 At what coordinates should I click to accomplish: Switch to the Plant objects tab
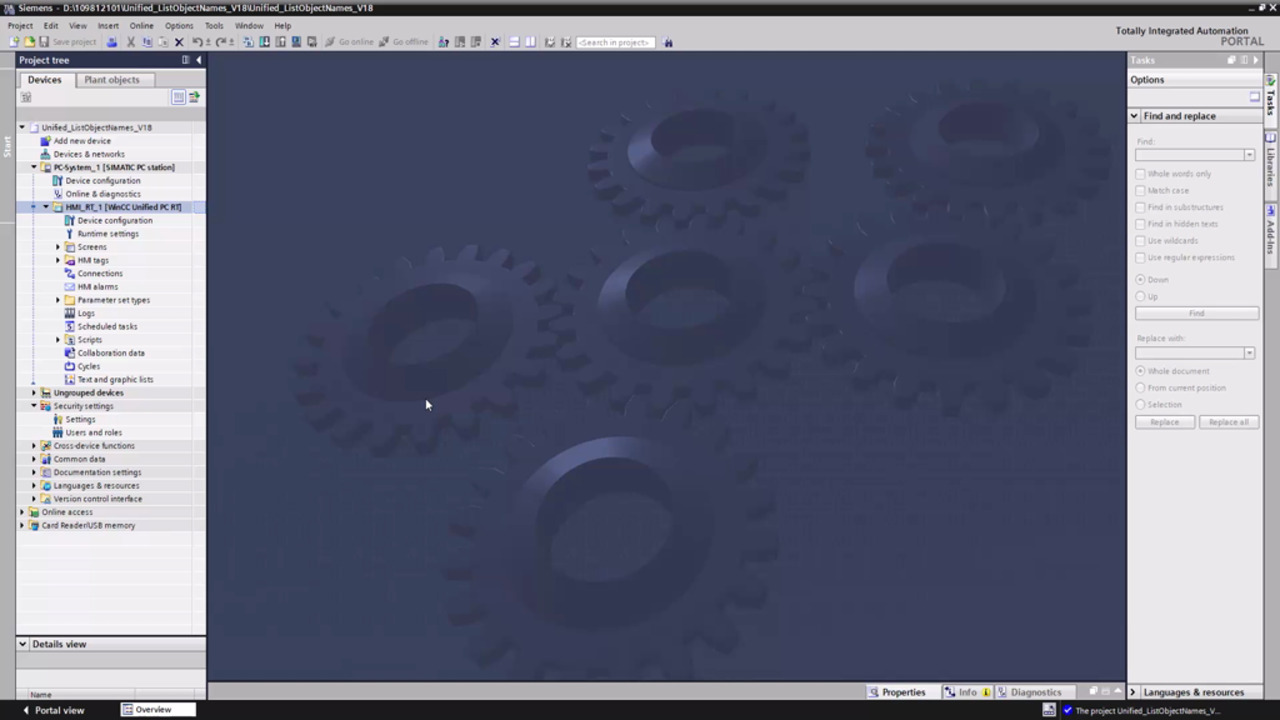pyautogui.click(x=112, y=80)
